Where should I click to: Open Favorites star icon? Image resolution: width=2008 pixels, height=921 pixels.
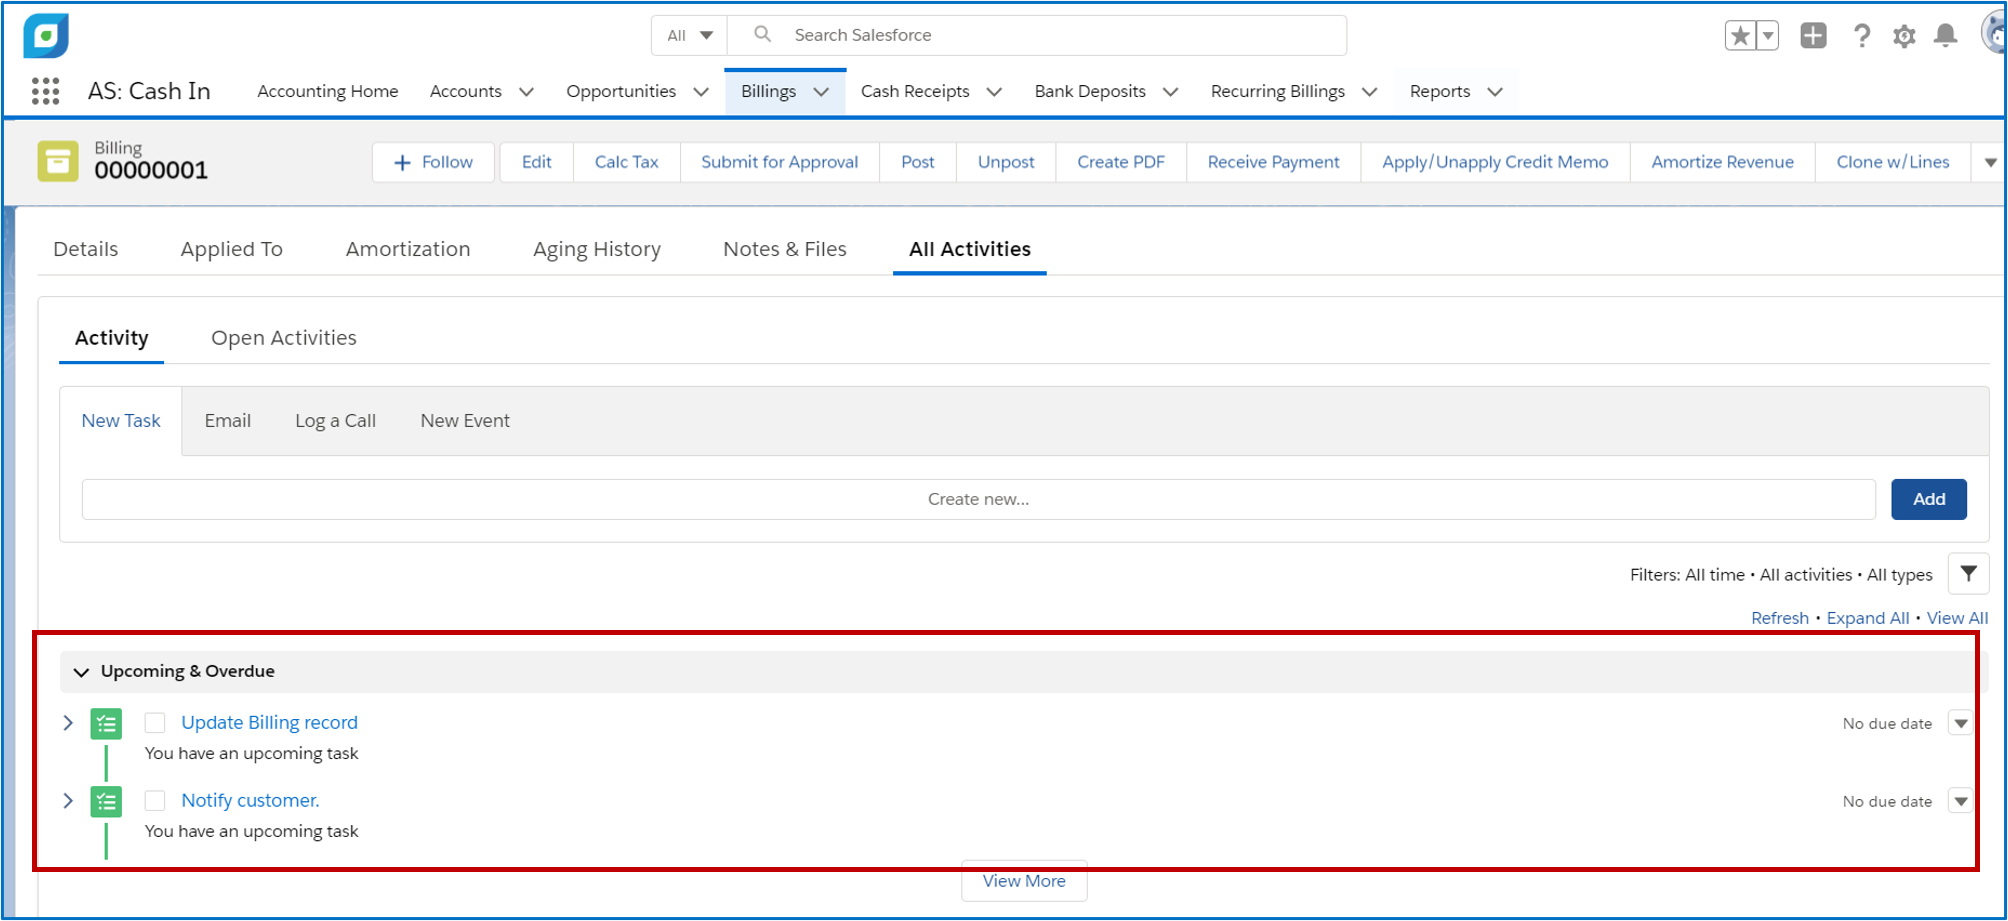(1740, 36)
